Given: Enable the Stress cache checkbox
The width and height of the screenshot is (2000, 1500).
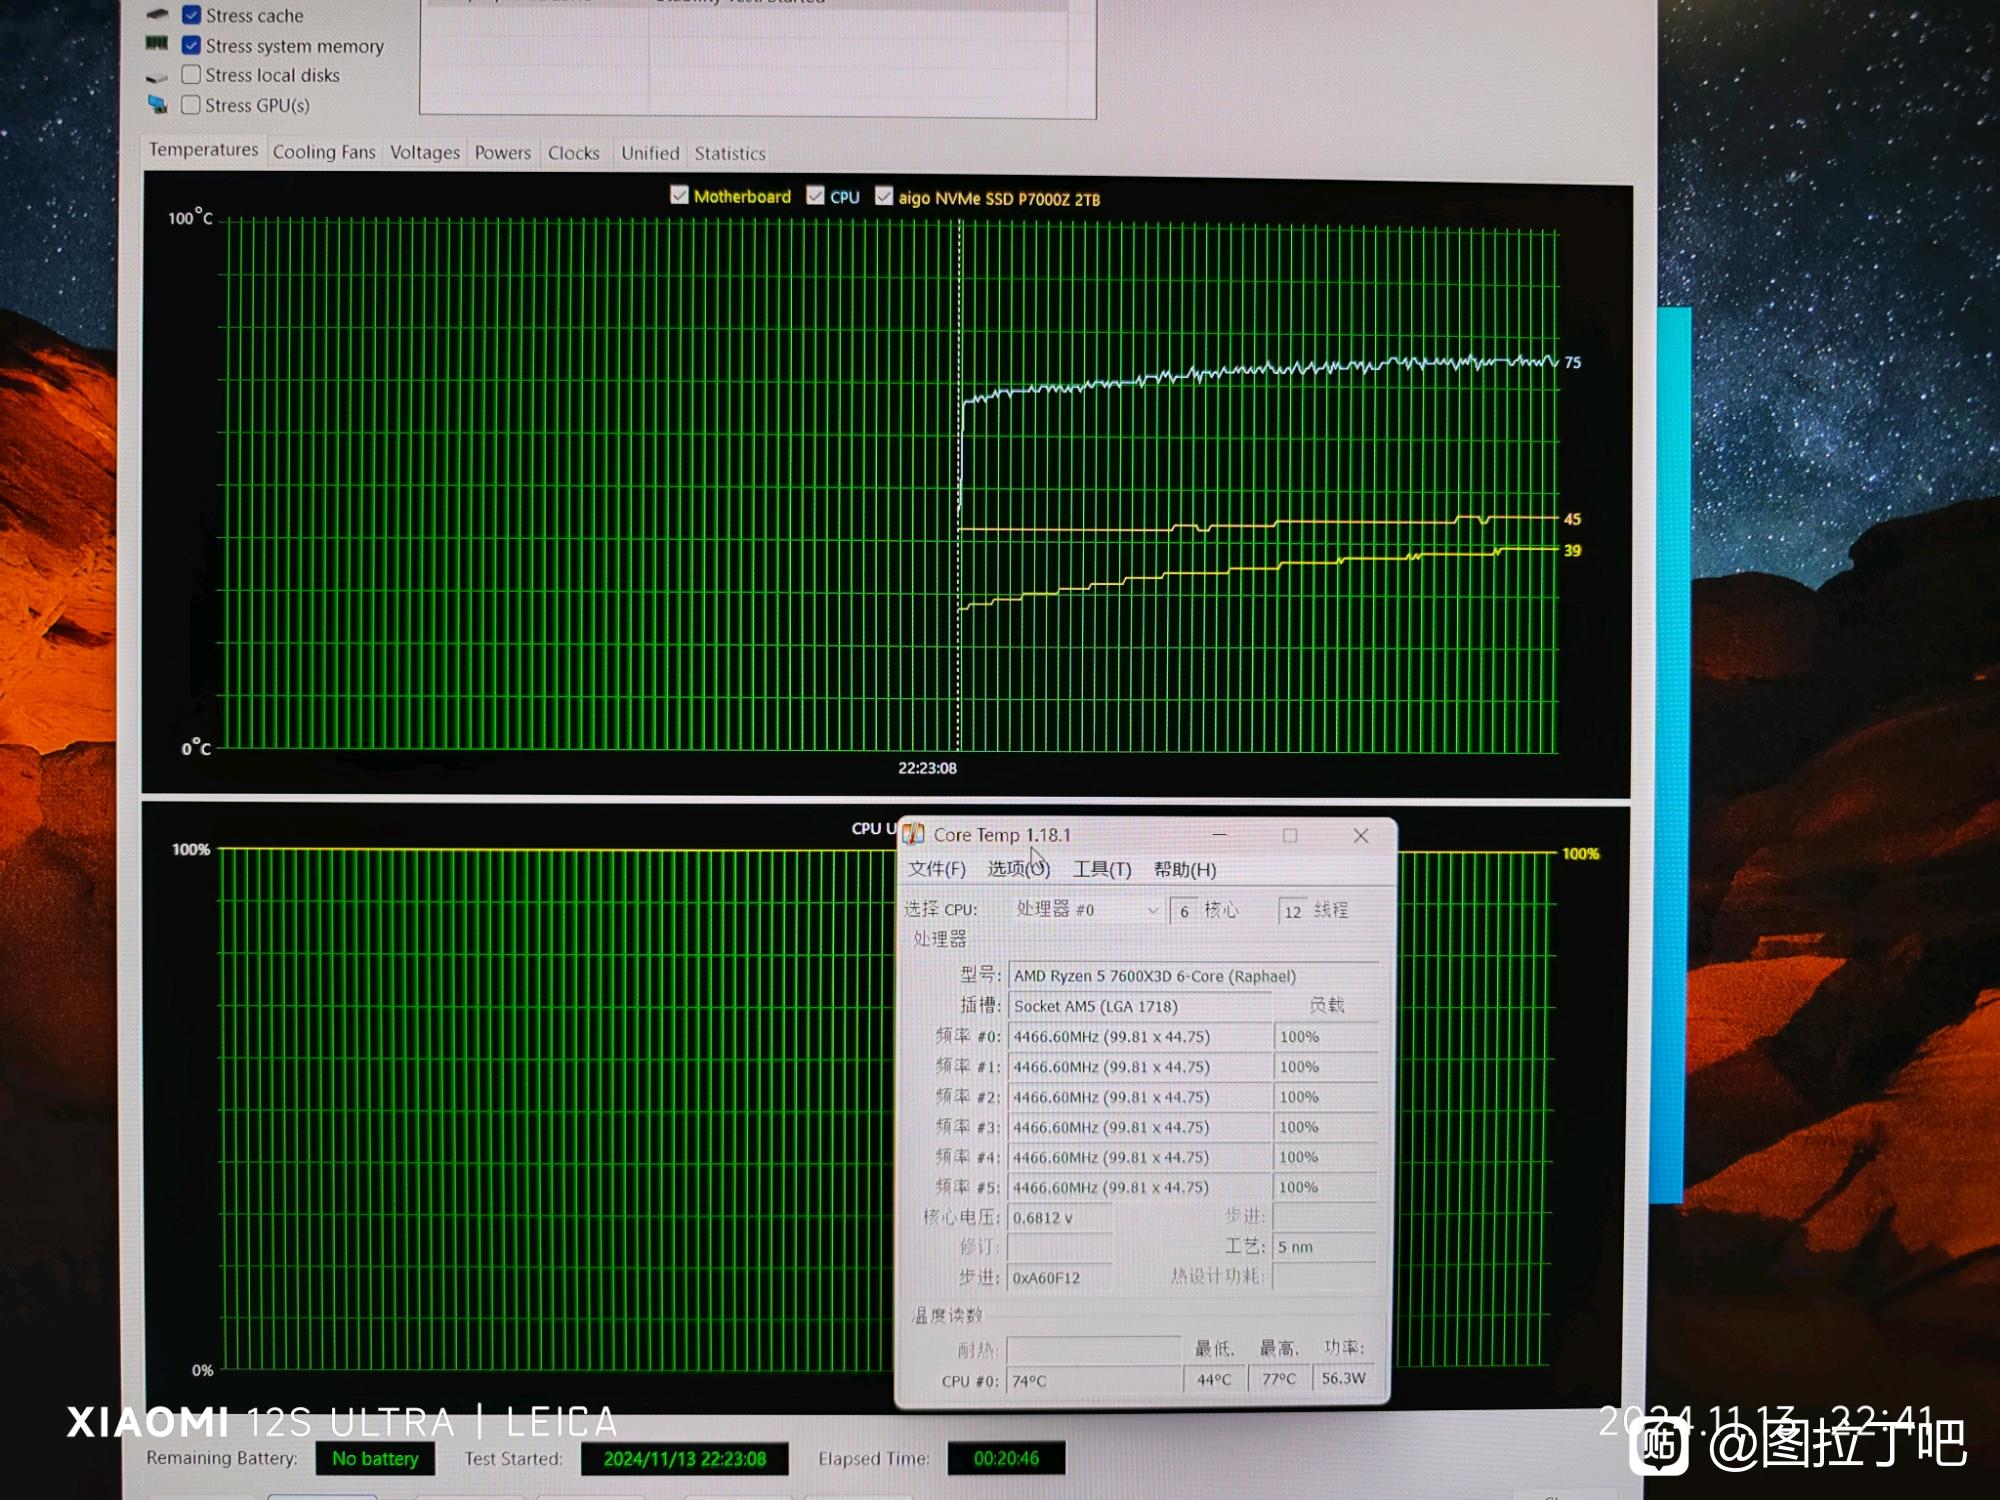Looking at the screenshot, I should 191,15.
